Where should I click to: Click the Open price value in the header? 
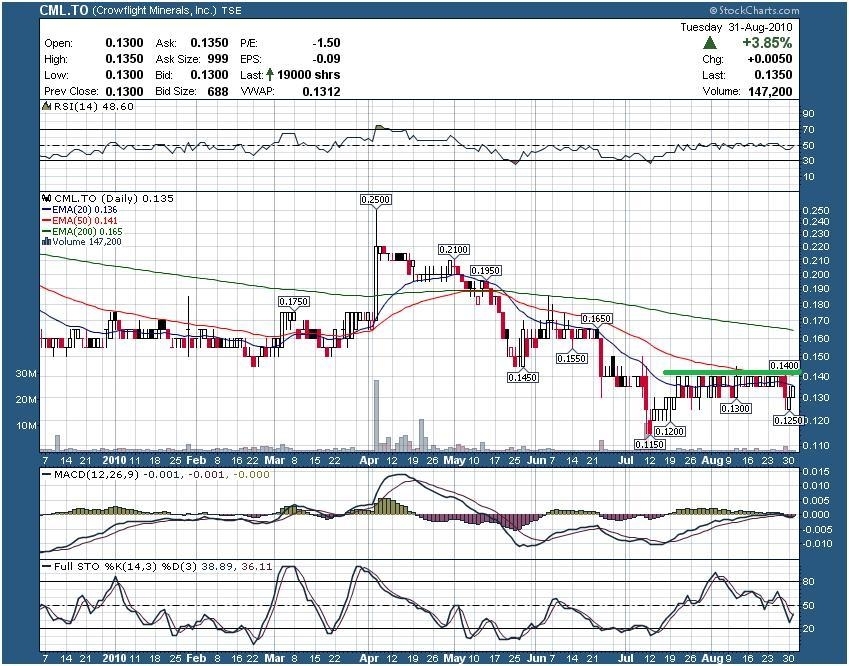pos(125,43)
